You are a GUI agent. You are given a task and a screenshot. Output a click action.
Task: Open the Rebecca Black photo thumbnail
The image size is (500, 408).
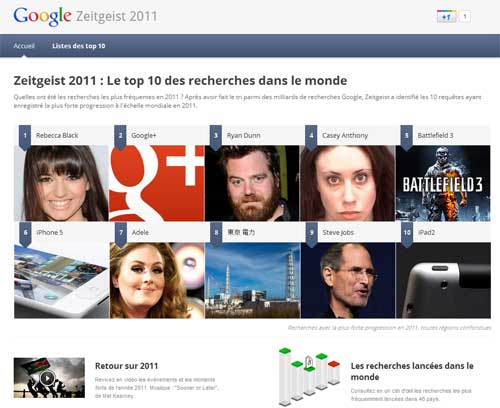(61, 183)
